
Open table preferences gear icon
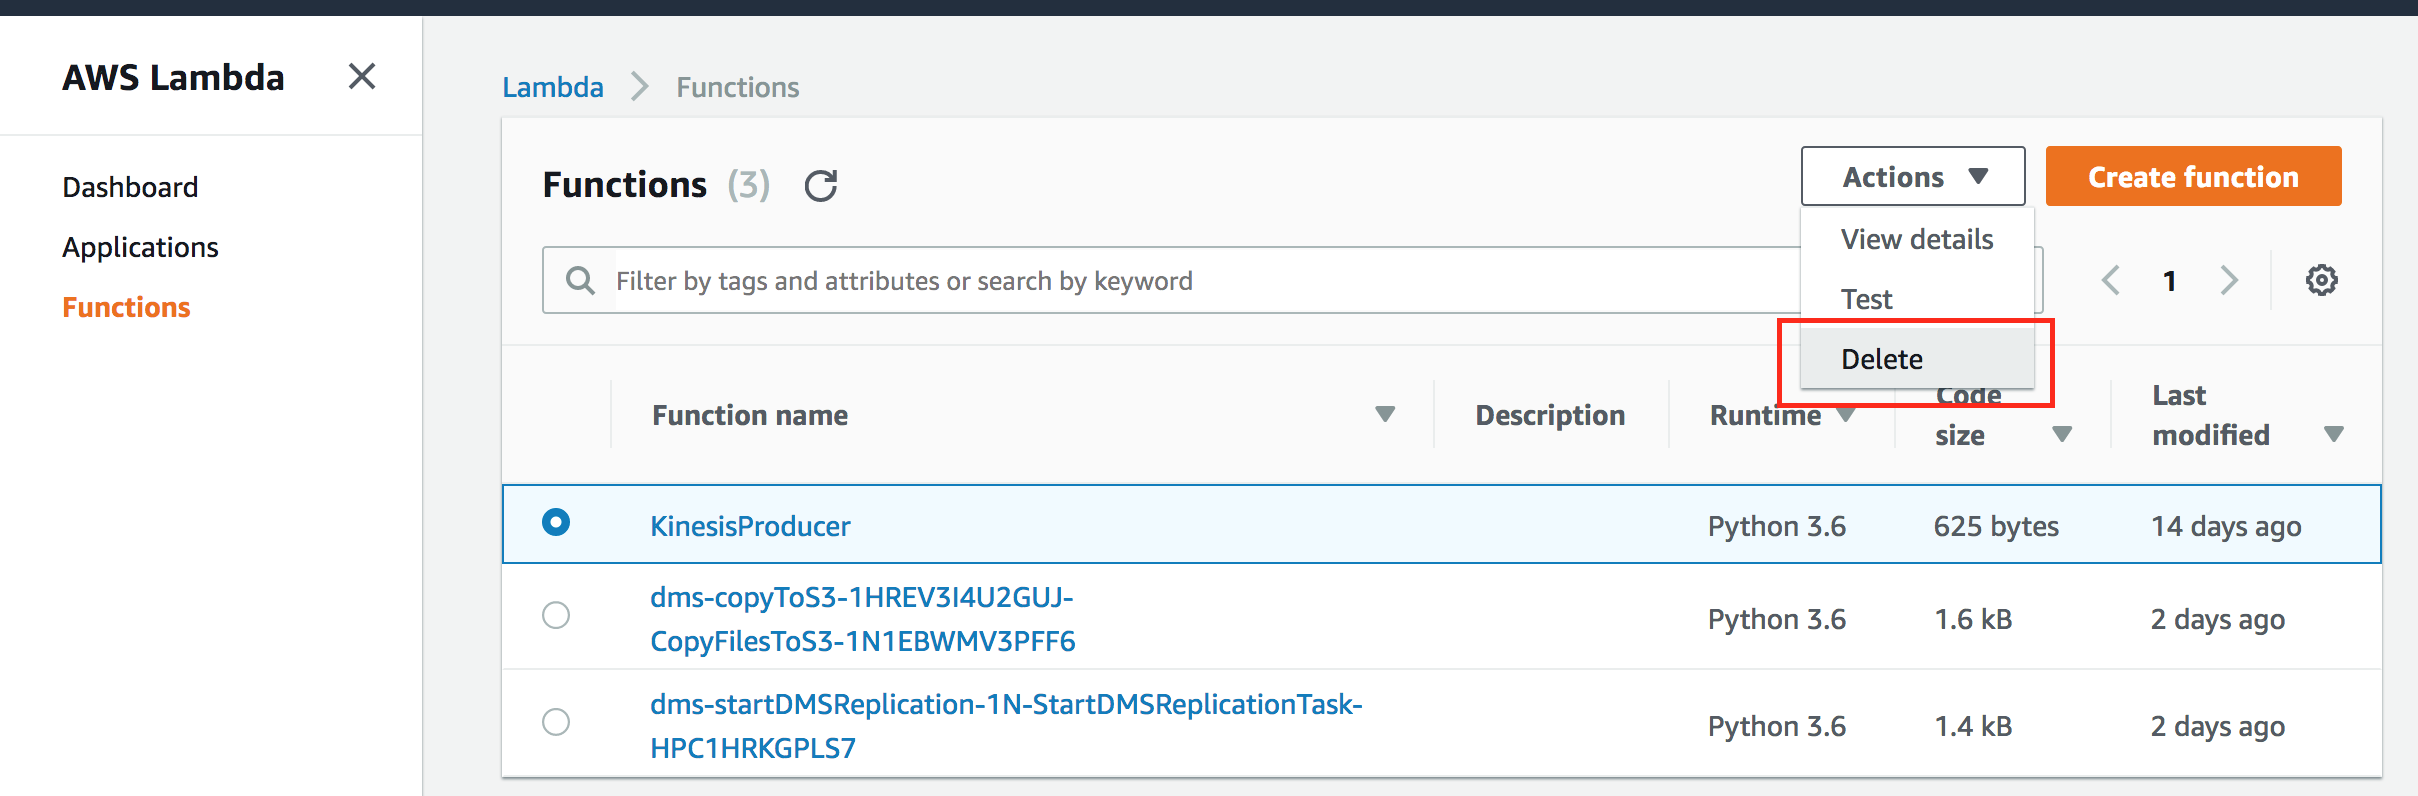pyautogui.click(x=2321, y=280)
